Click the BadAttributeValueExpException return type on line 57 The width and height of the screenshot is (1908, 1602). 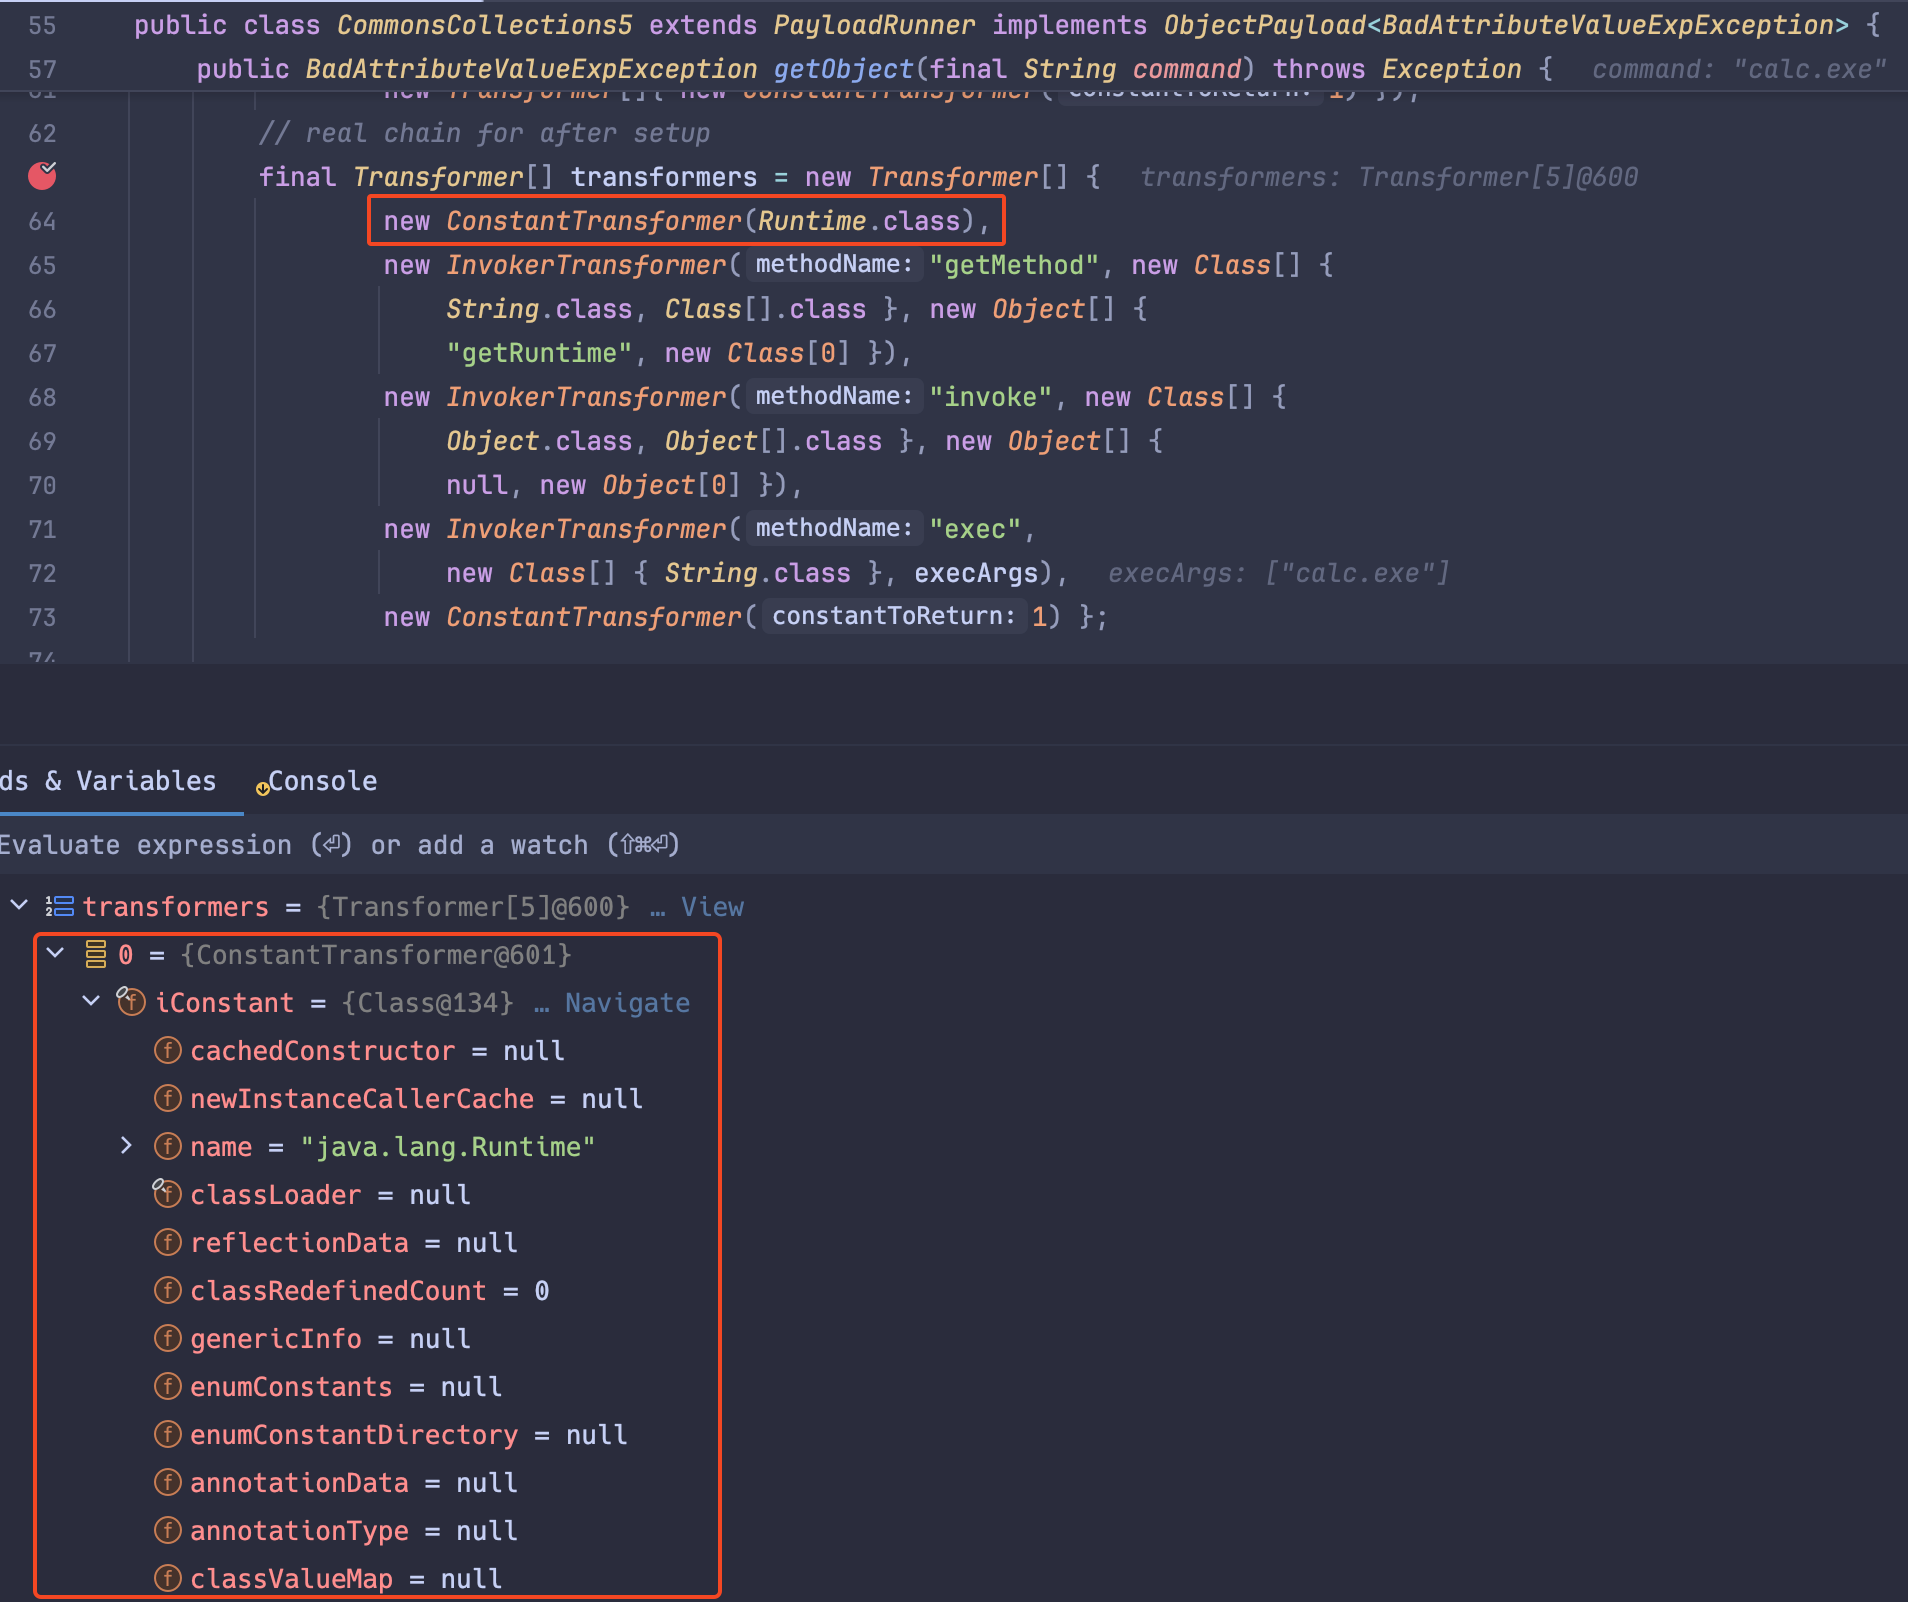click(x=531, y=69)
